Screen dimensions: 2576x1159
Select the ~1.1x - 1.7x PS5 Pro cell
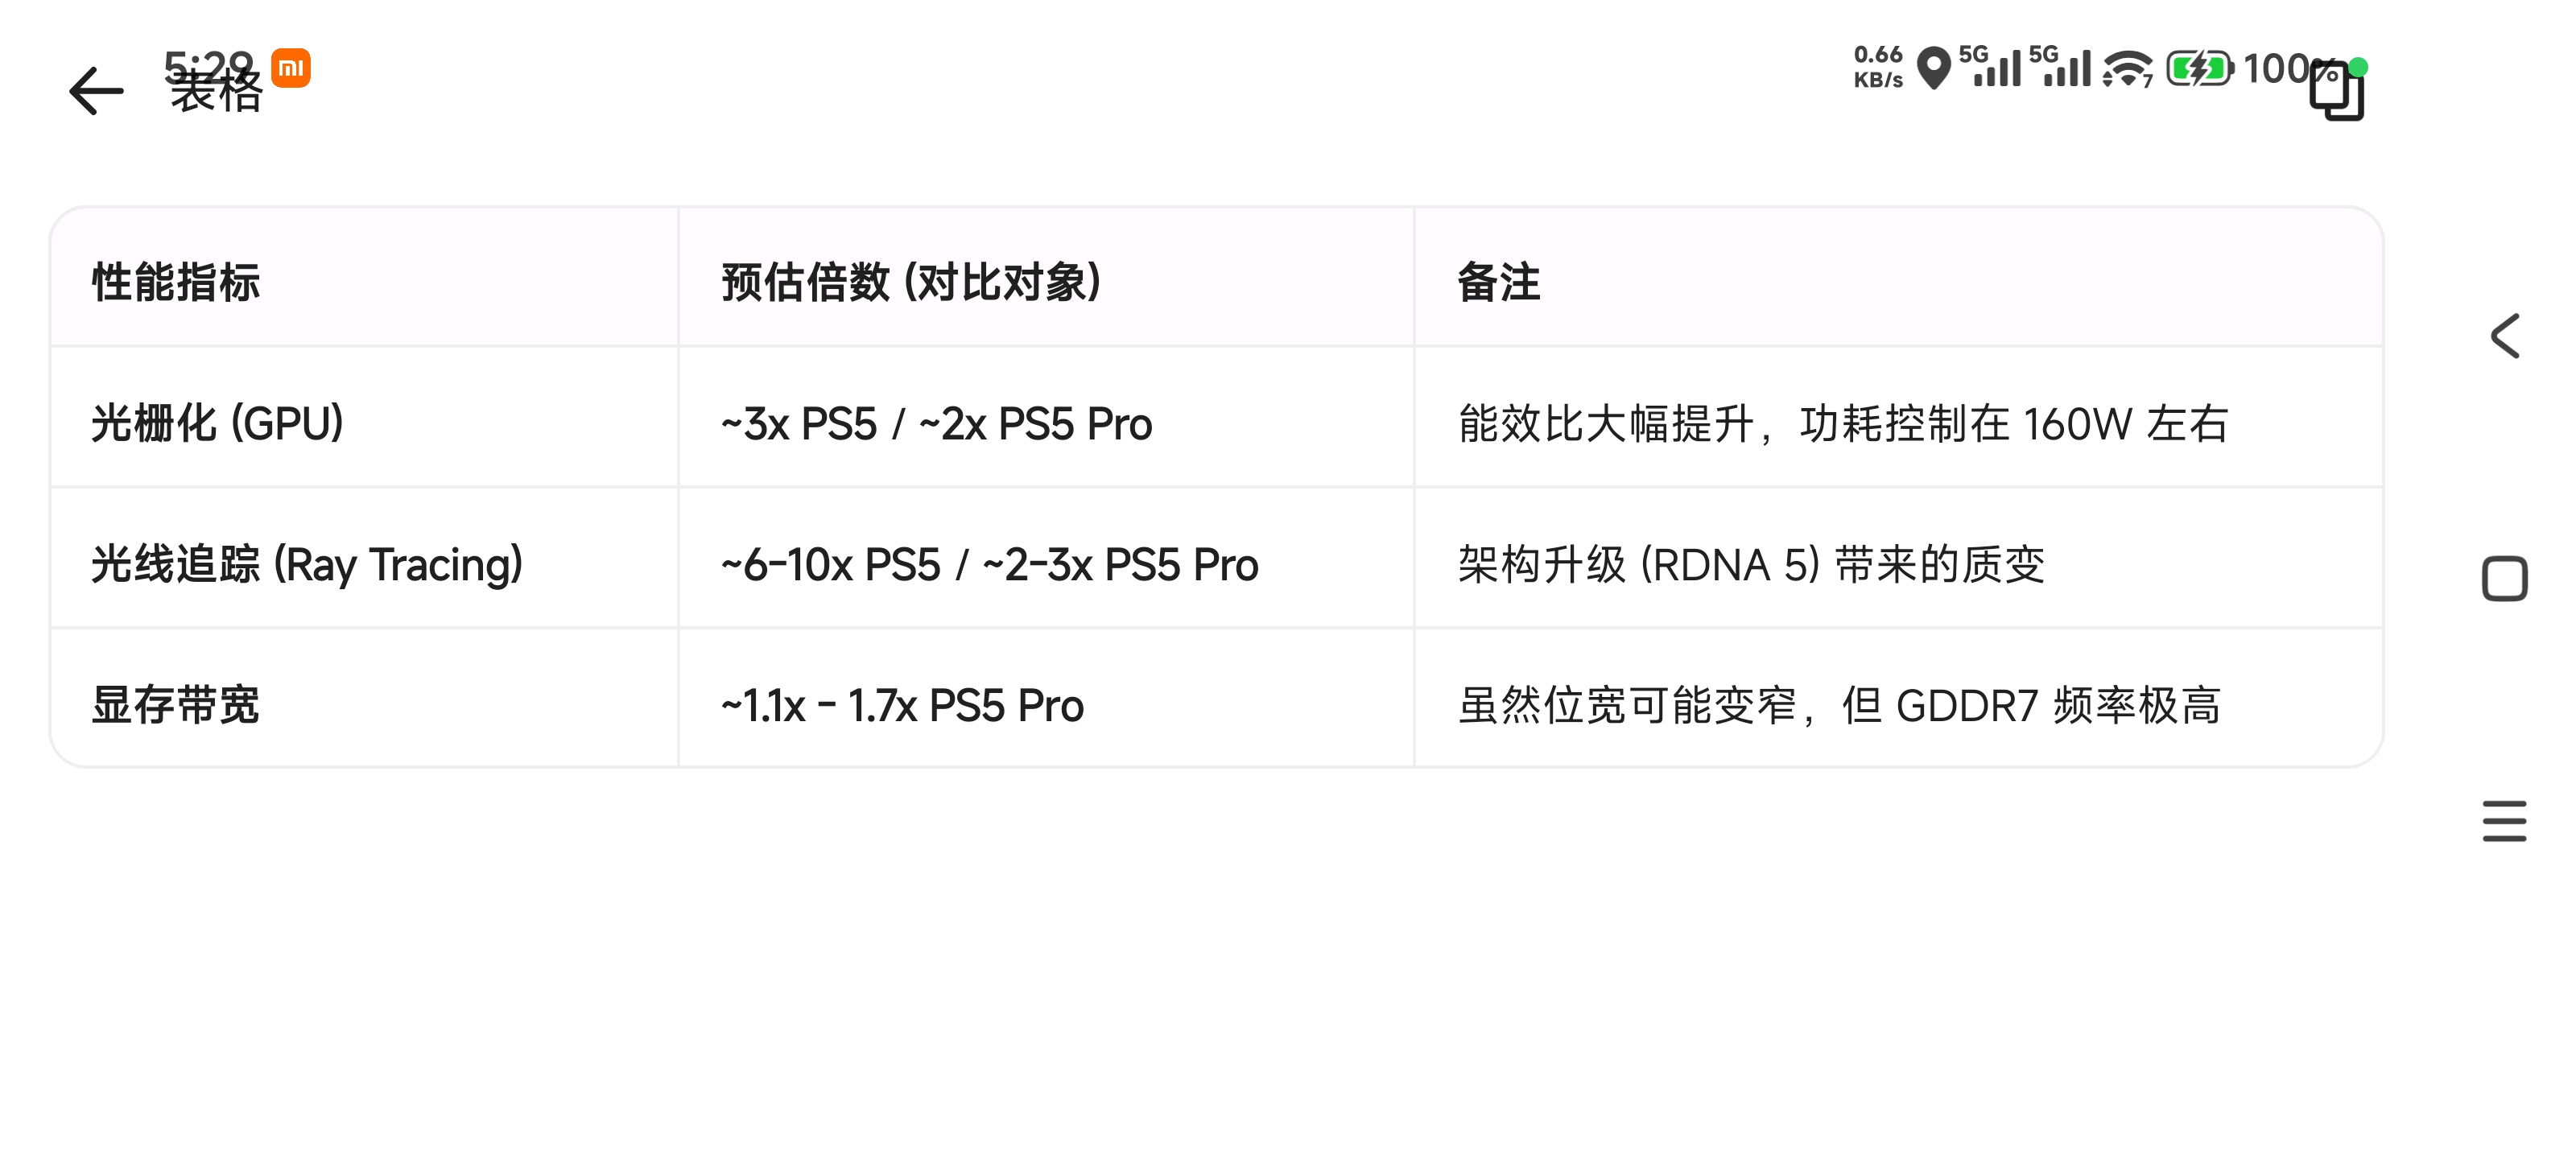click(x=902, y=705)
